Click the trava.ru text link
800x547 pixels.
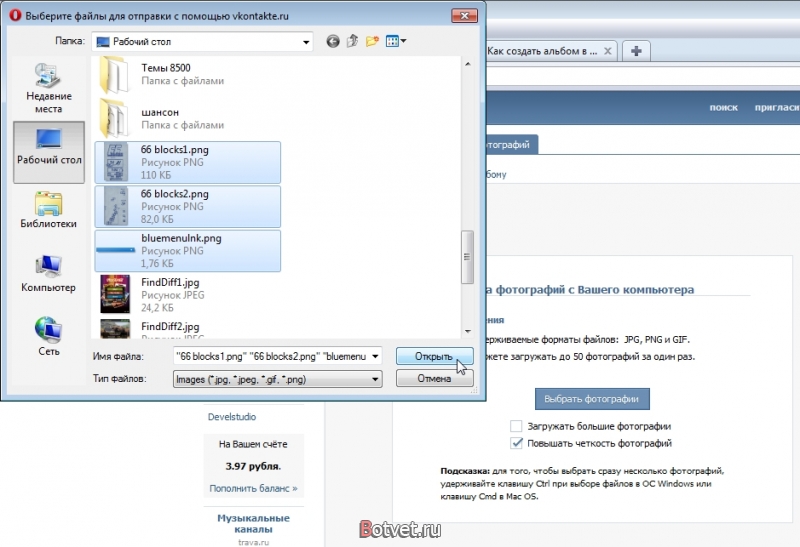[253, 542]
